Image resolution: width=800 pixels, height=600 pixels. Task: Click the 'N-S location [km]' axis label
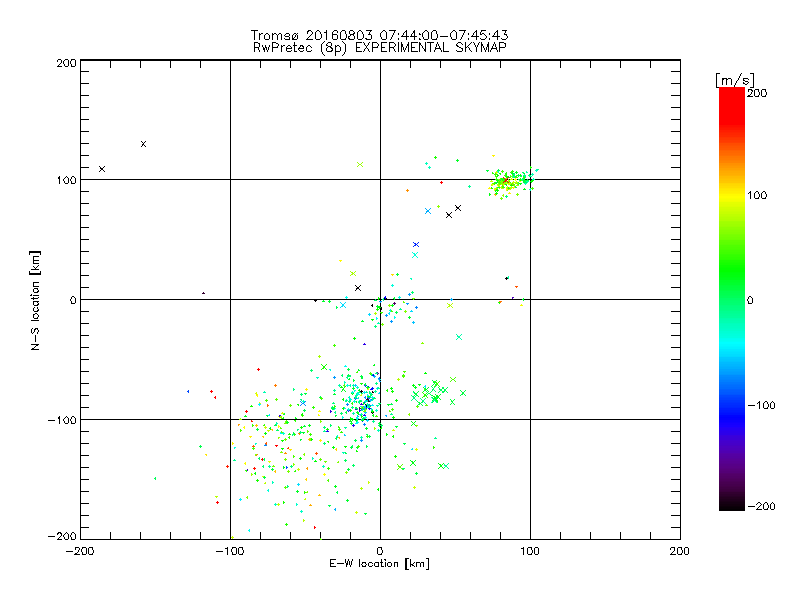[x=35, y=300]
